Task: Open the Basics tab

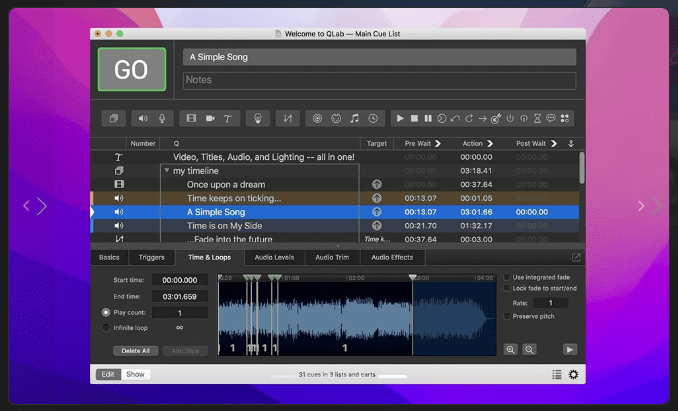Action: (109, 258)
